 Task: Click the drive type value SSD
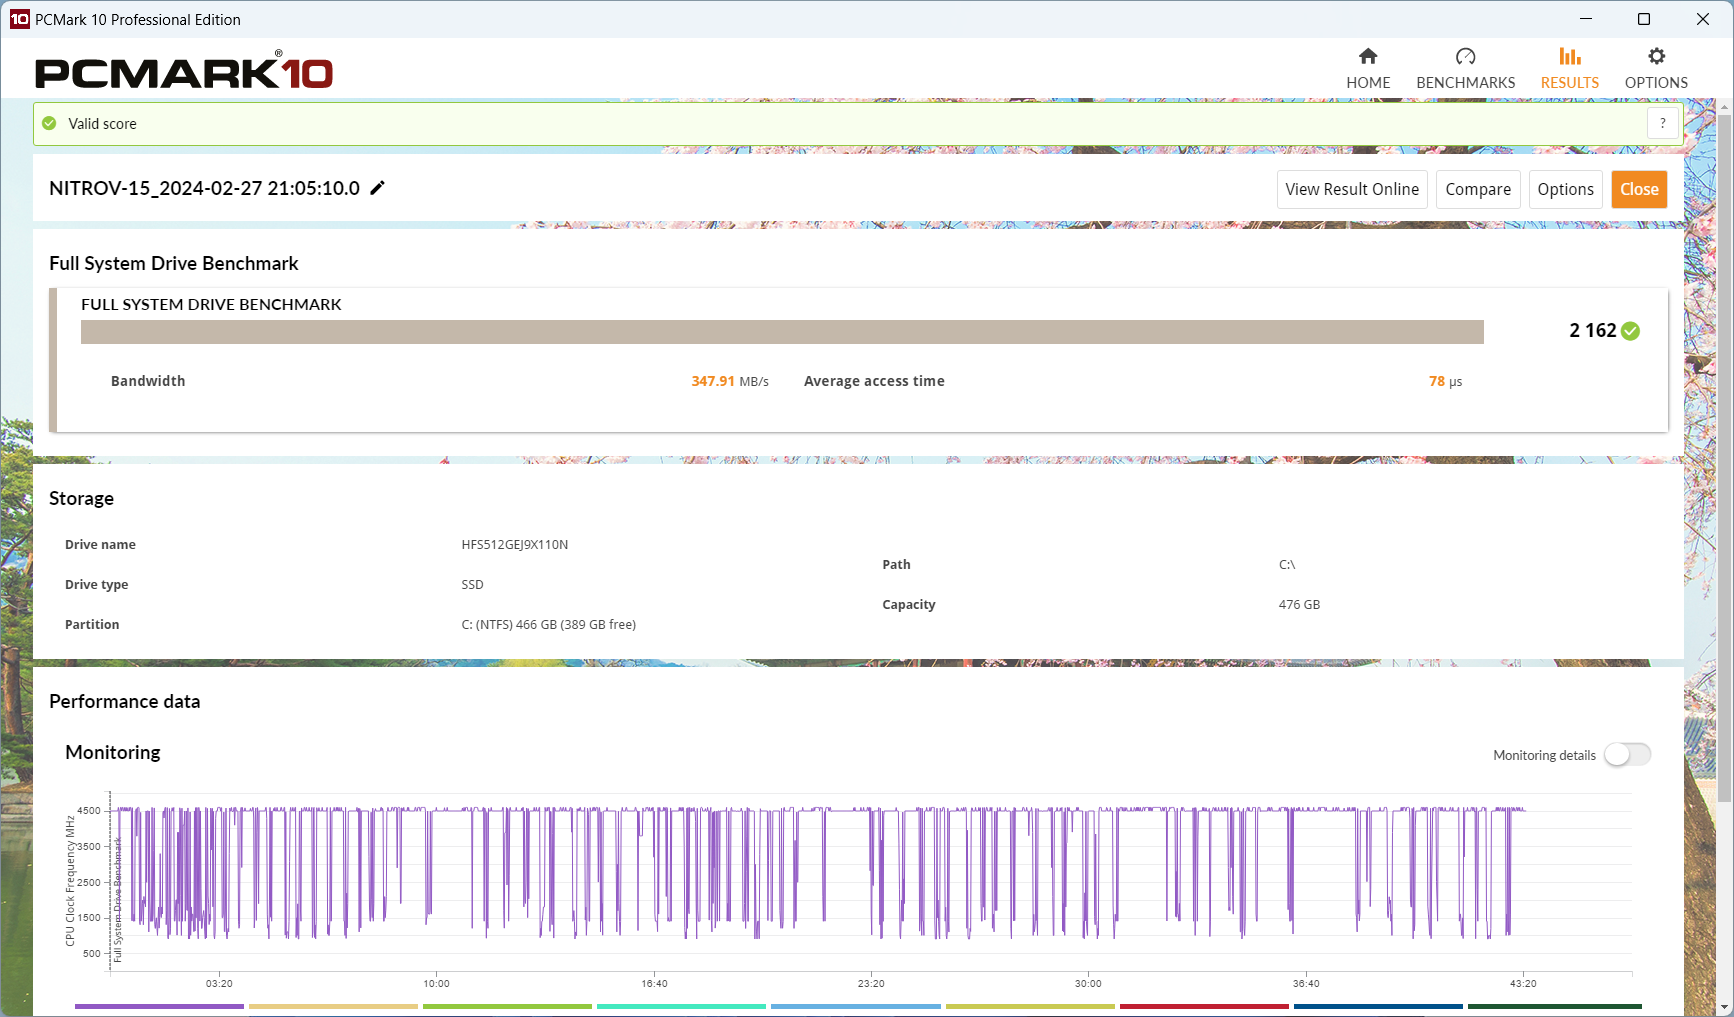pyautogui.click(x=472, y=585)
